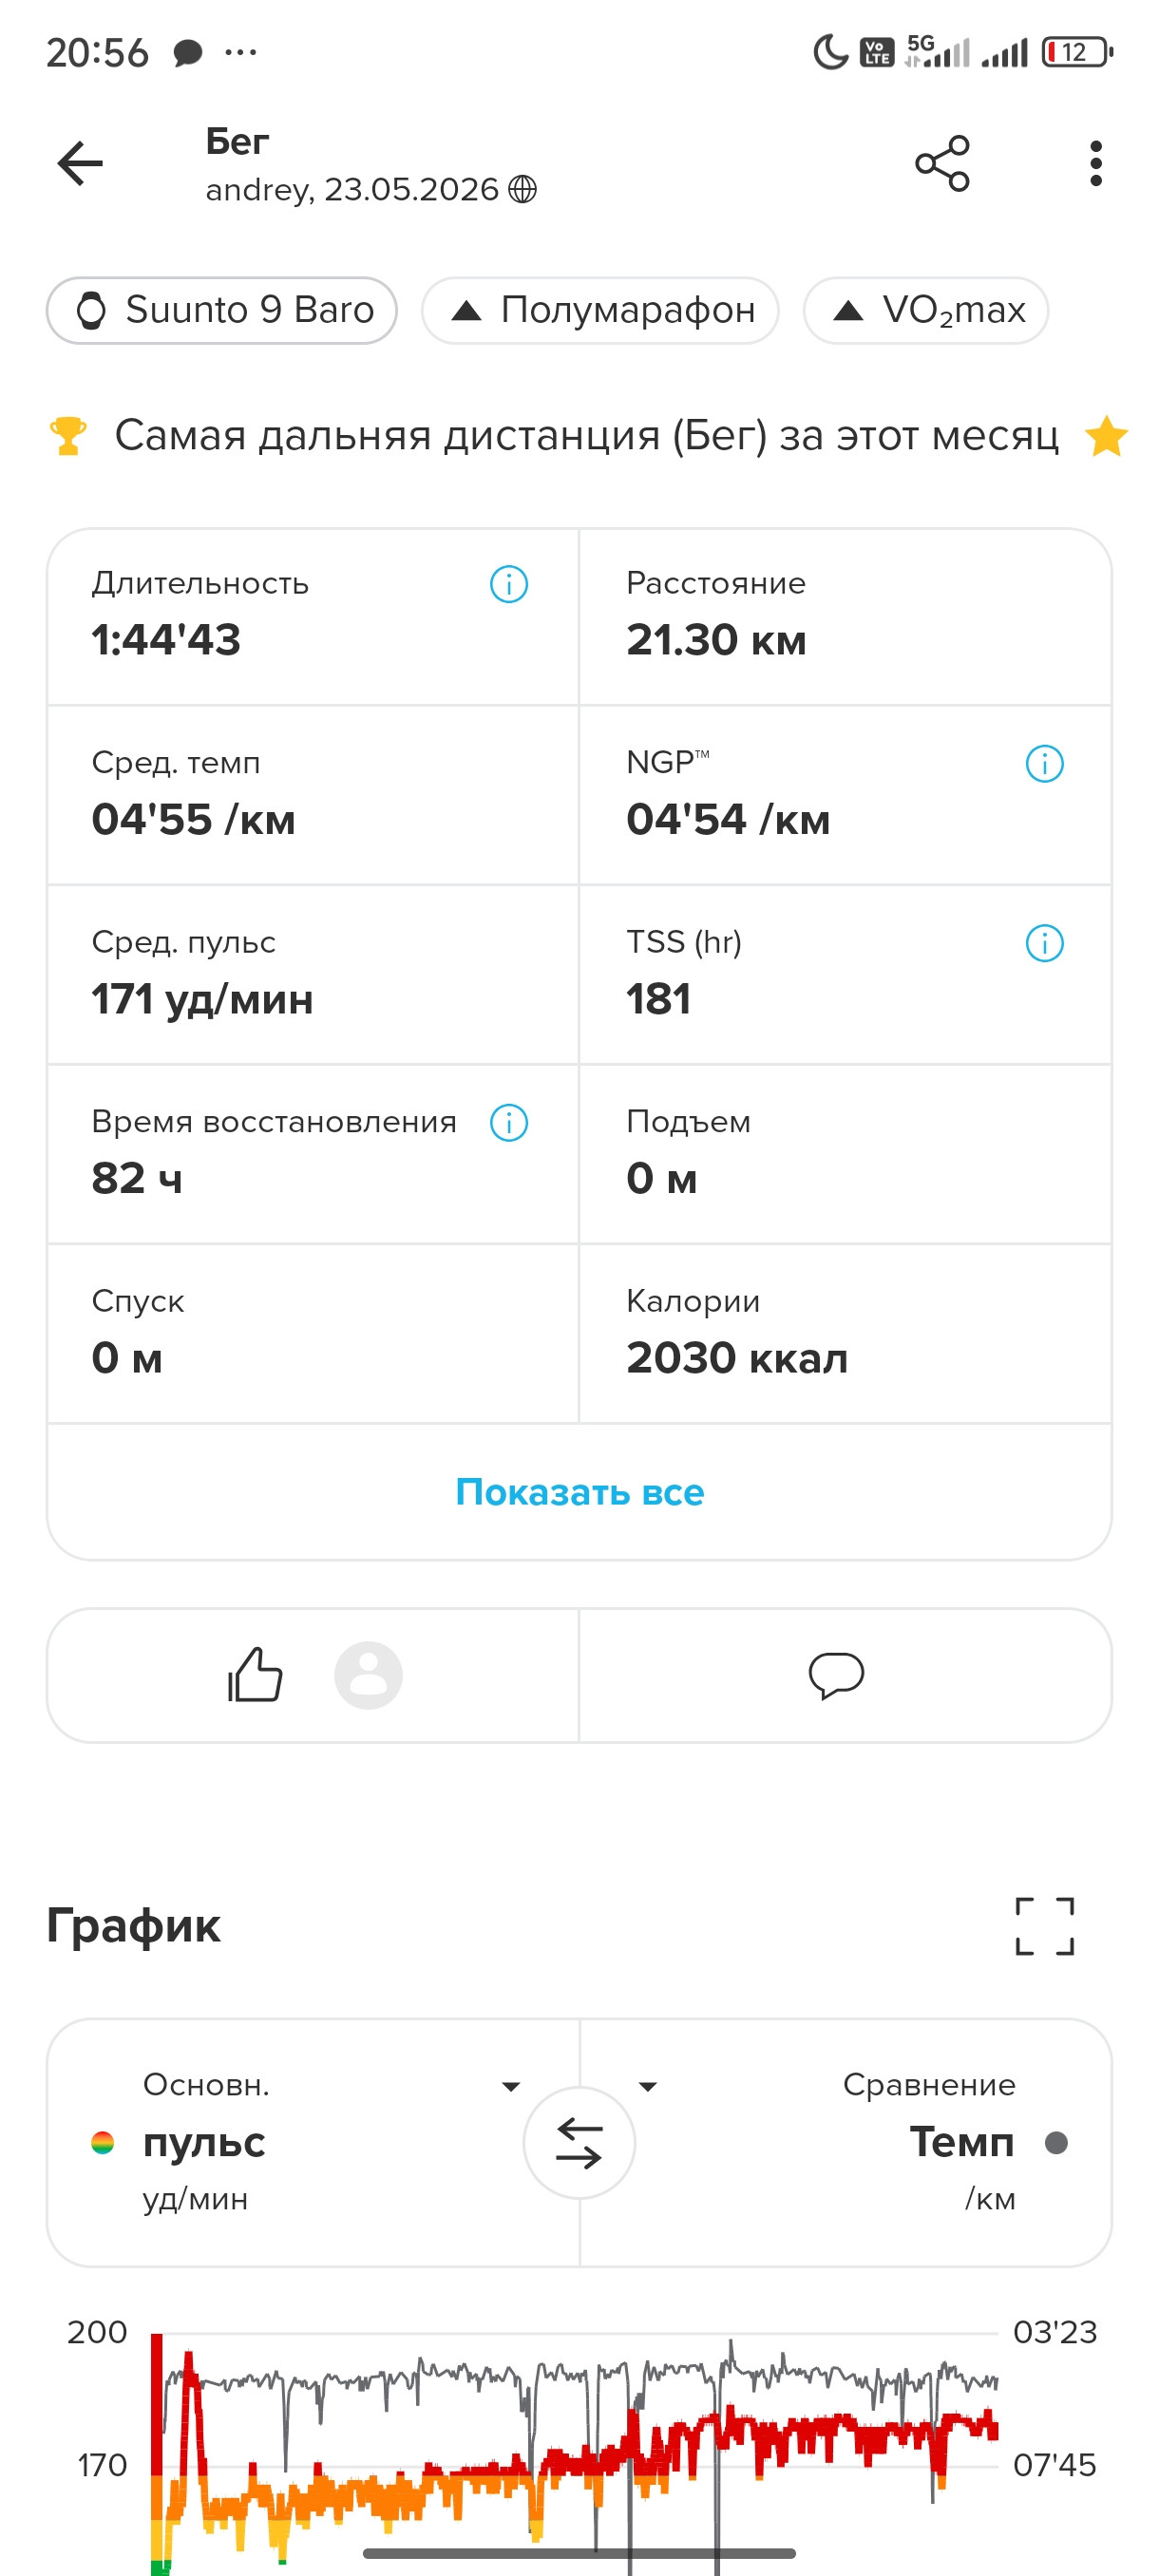
Task: Tap the Время восстановления info icon
Action: coord(509,1123)
